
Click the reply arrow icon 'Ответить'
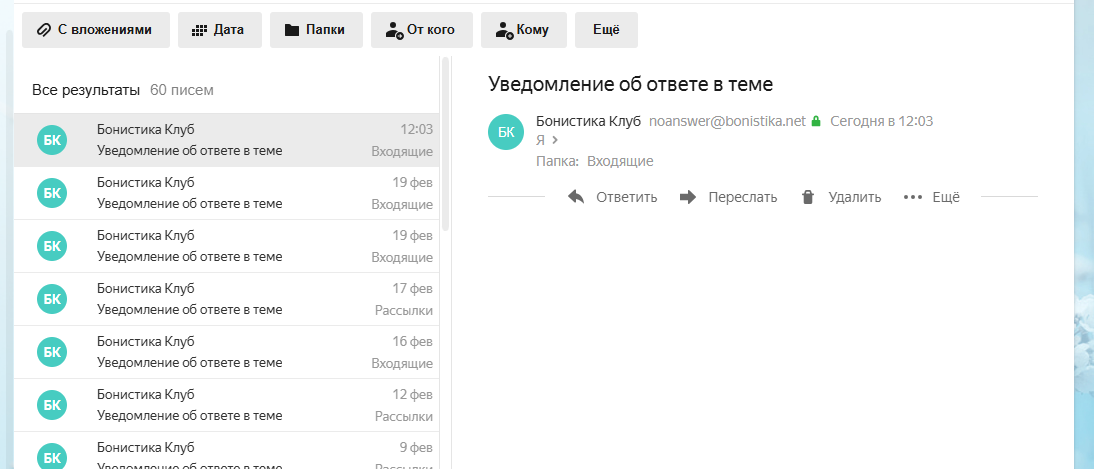[576, 197]
